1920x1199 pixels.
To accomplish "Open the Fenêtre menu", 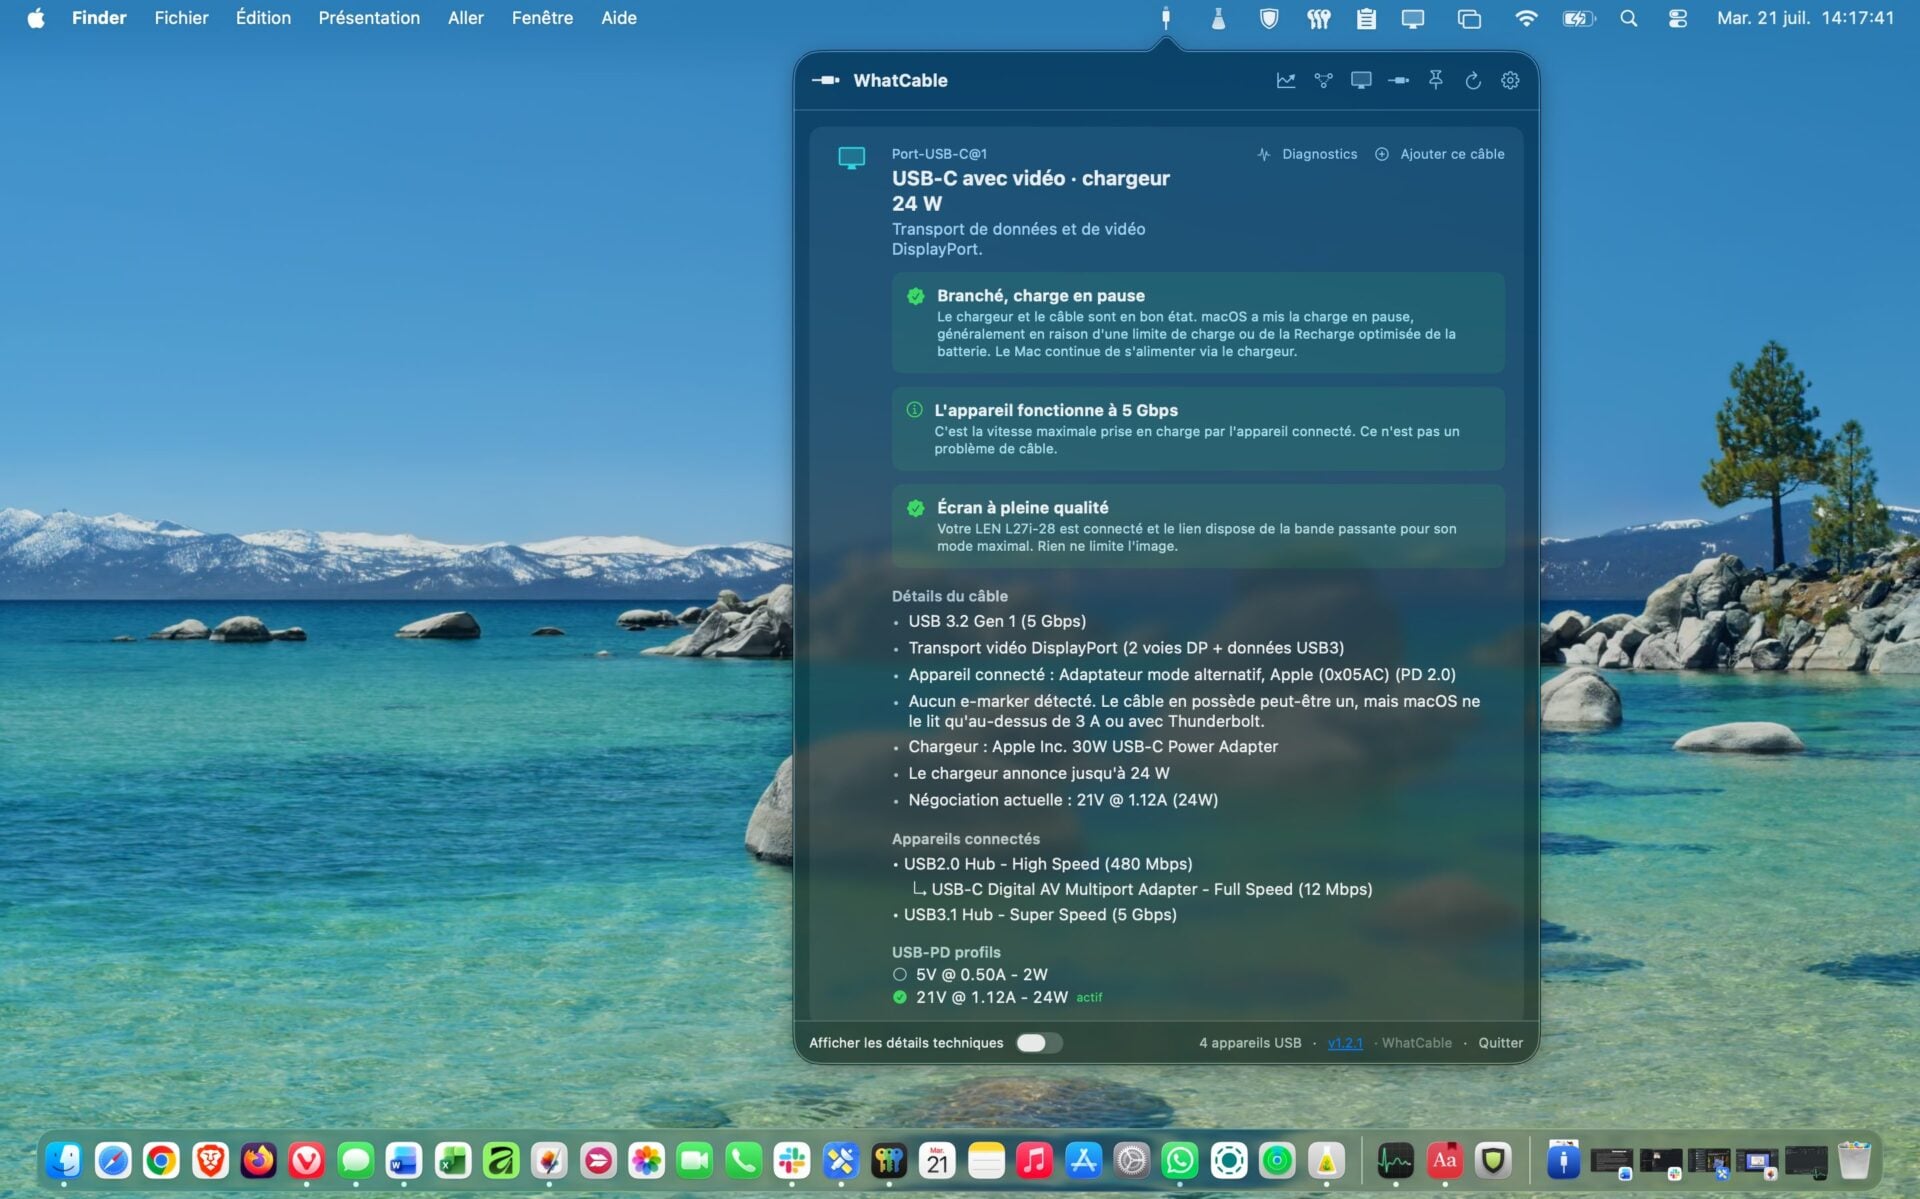I will [542, 18].
